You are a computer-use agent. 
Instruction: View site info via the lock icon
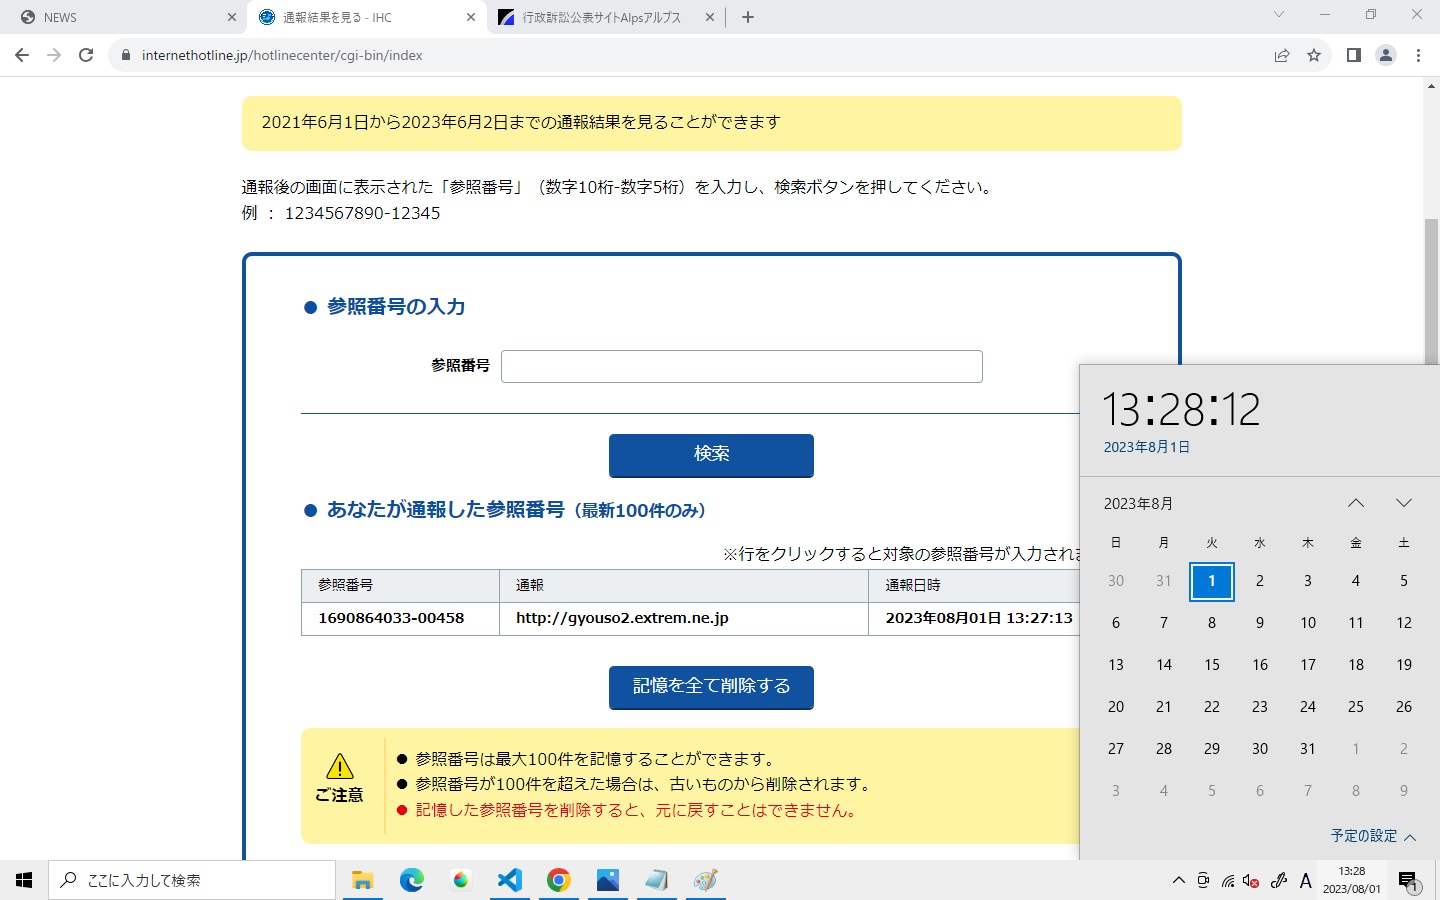click(x=124, y=55)
